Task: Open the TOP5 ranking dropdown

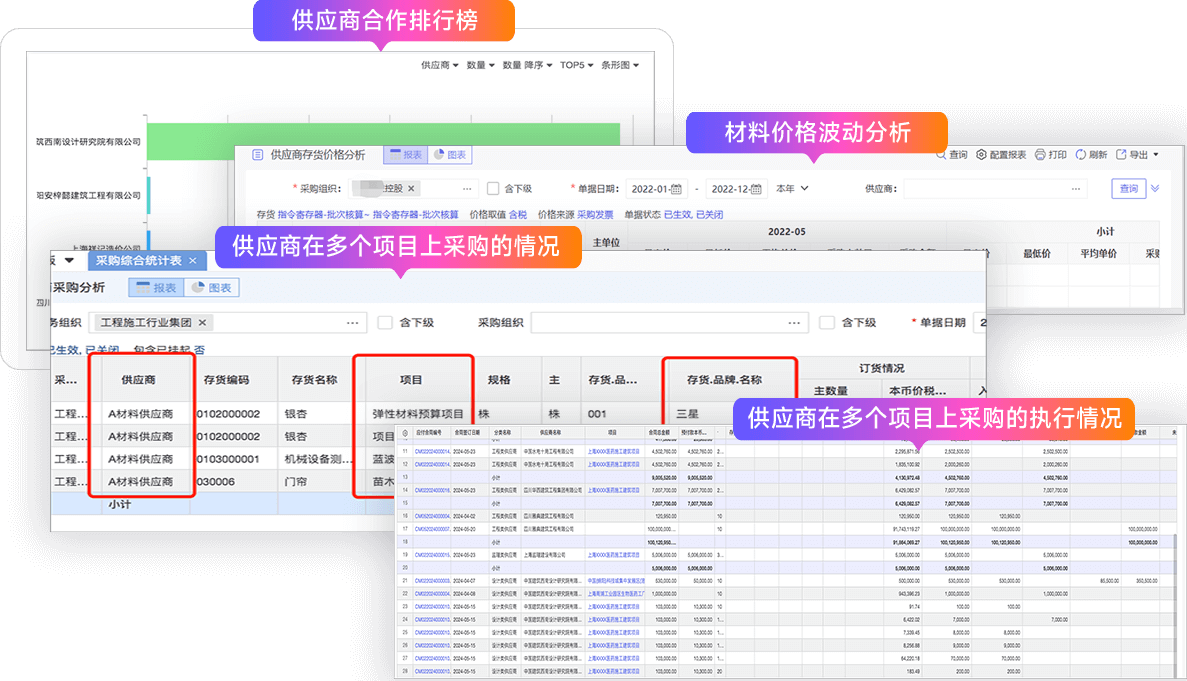Action: pos(575,65)
